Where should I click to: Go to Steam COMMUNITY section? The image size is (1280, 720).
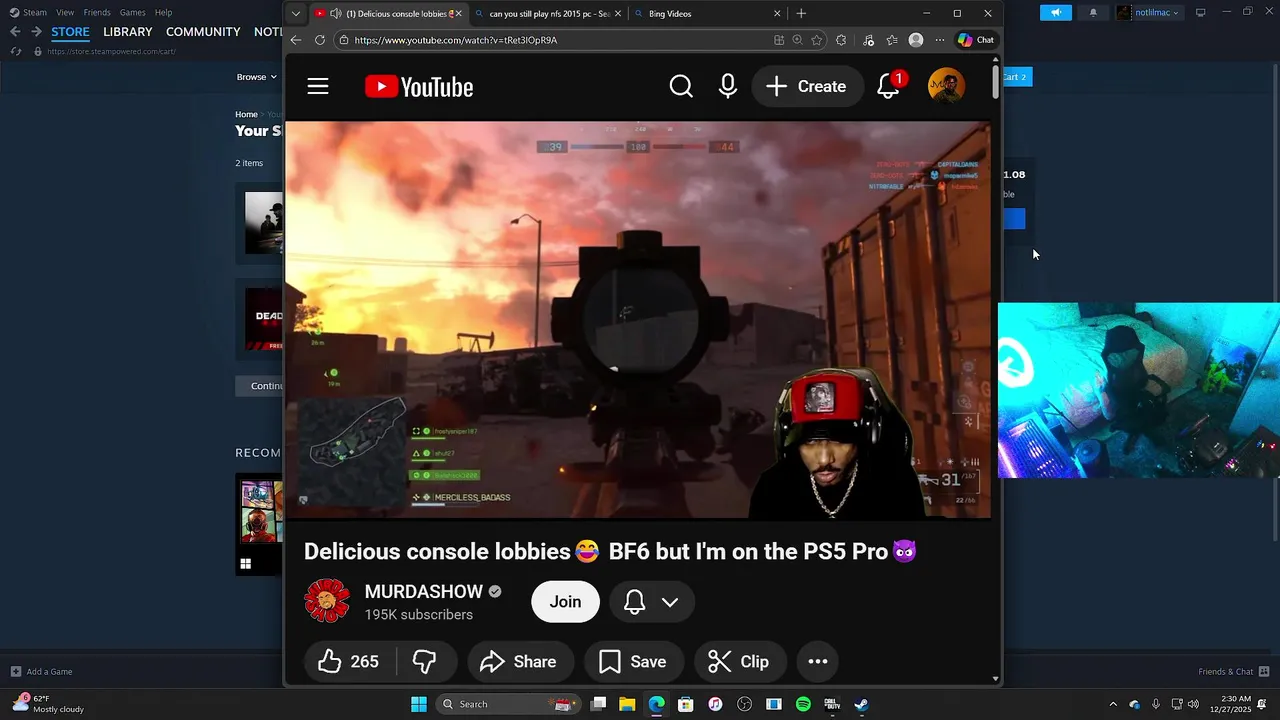203,32
